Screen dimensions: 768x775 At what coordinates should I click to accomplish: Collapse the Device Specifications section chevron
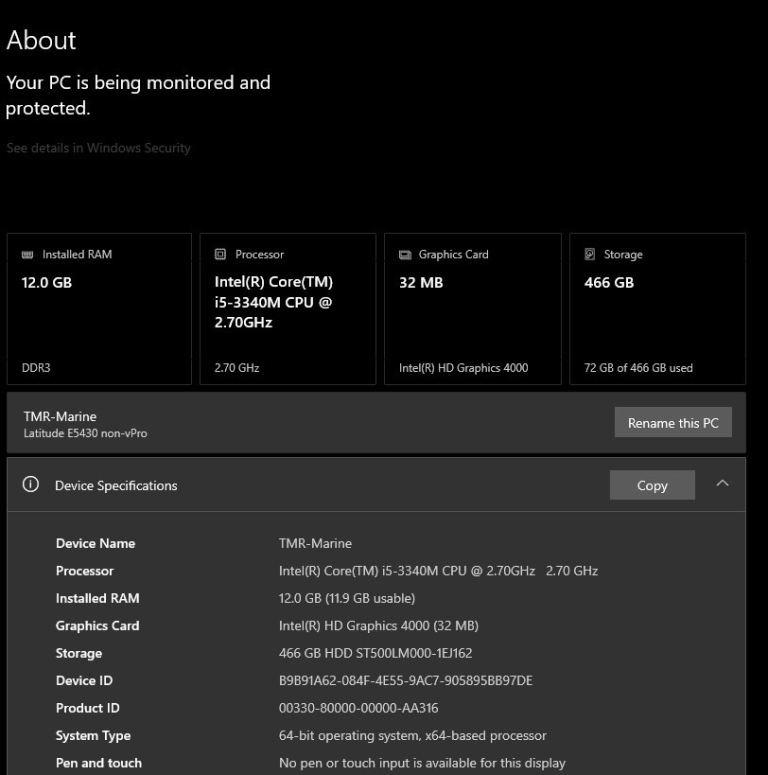tap(723, 484)
